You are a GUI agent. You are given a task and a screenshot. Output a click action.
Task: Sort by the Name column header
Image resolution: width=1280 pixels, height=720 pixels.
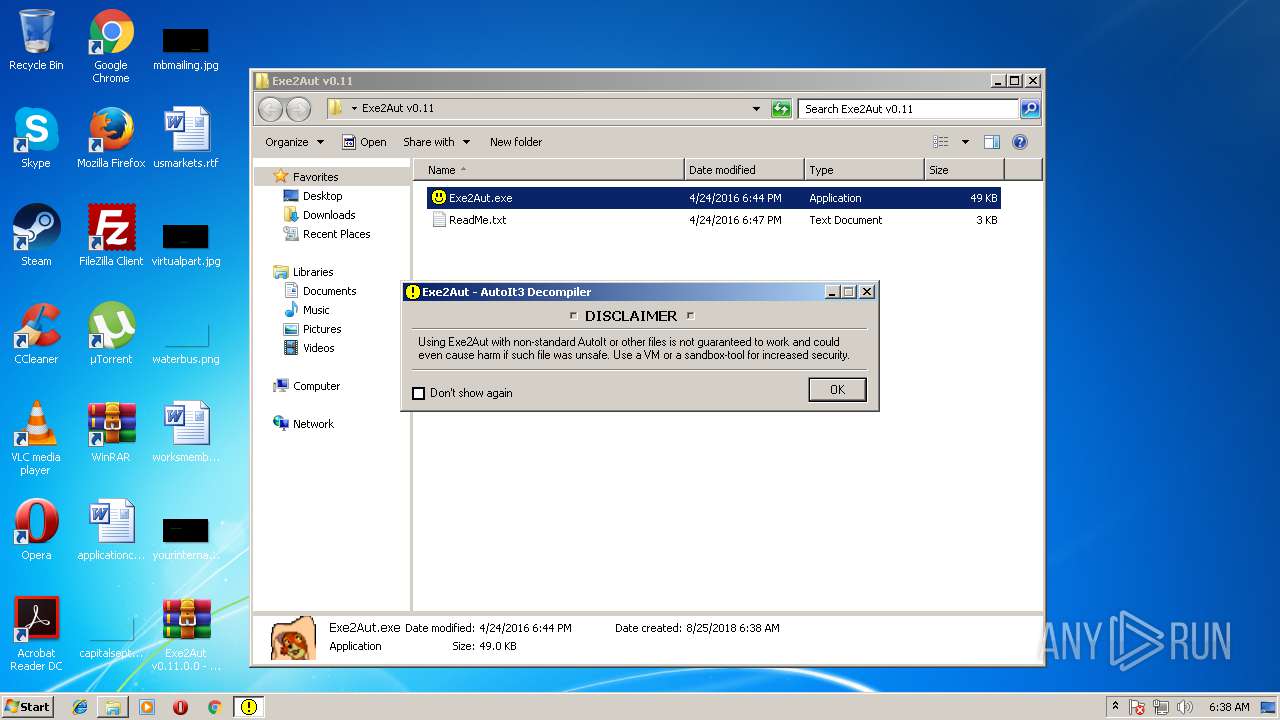[x=548, y=170]
